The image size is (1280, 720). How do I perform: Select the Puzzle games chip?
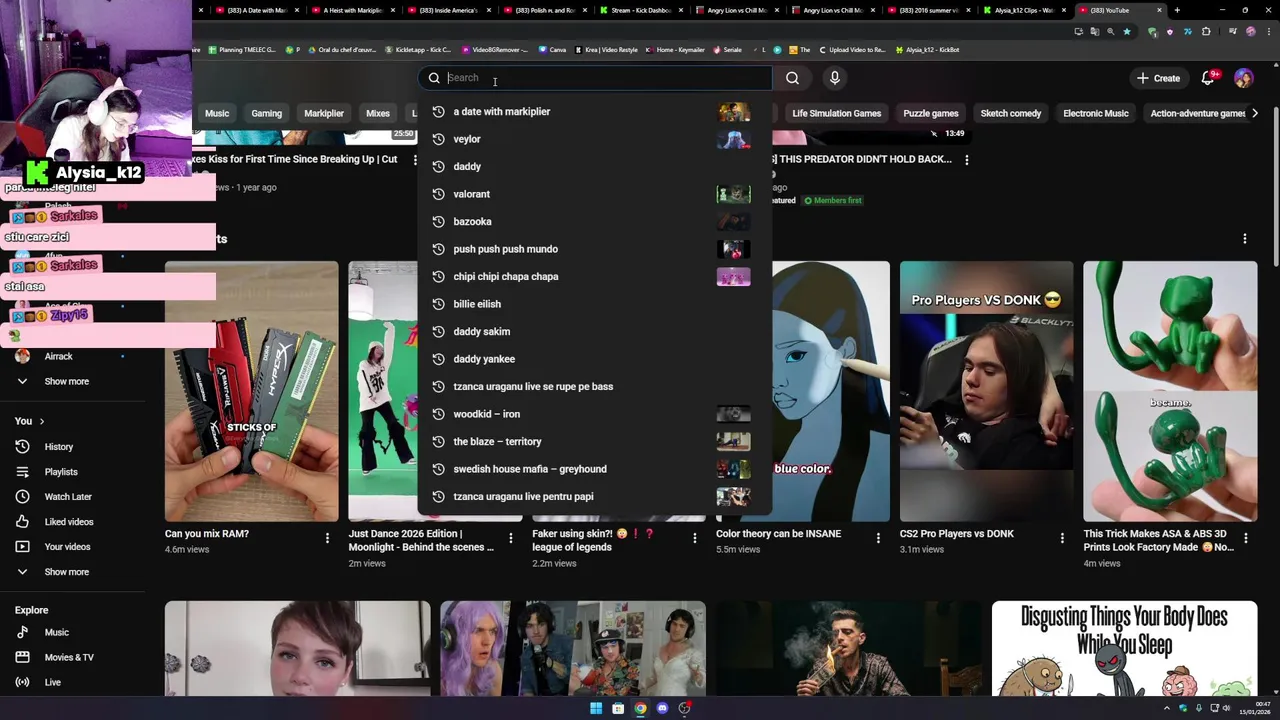pyautogui.click(x=930, y=113)
